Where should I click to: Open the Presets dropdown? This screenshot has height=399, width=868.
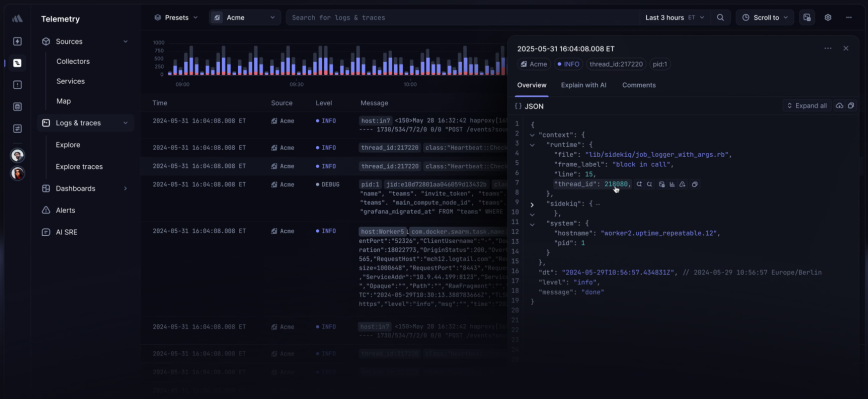tap(176, 18)
